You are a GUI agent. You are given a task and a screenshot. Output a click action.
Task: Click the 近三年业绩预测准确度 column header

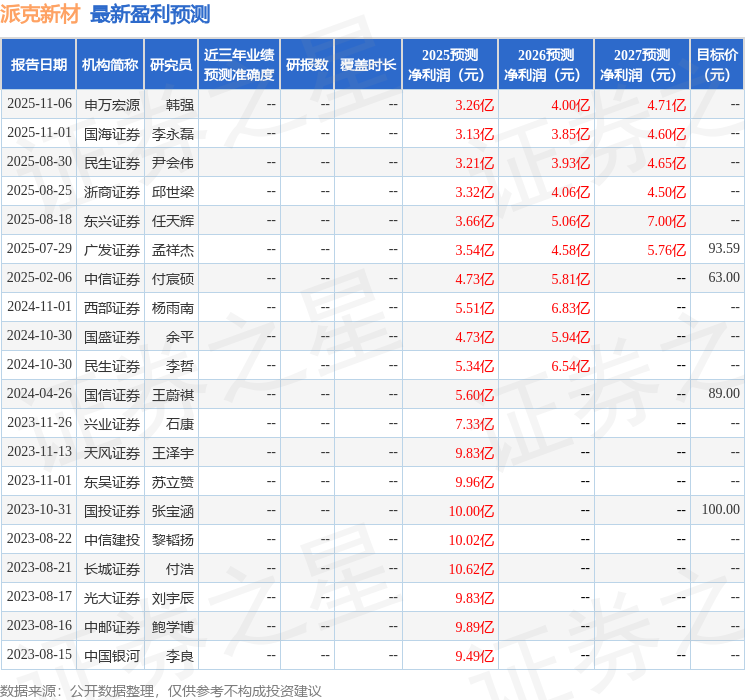pos(239,65)
